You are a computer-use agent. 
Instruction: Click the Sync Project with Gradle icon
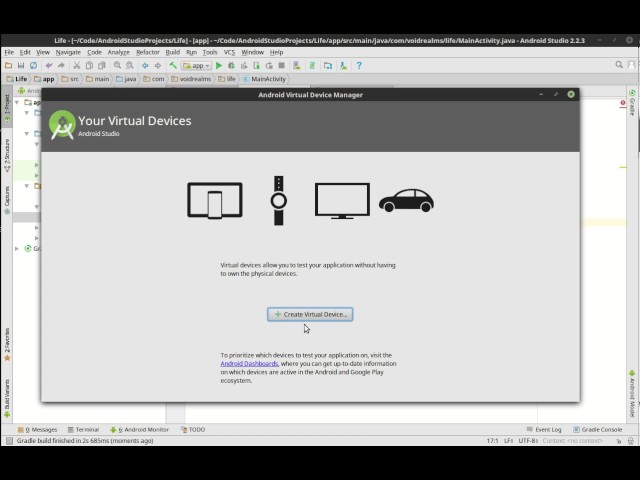pyautogui.click(x=312, y=65)
